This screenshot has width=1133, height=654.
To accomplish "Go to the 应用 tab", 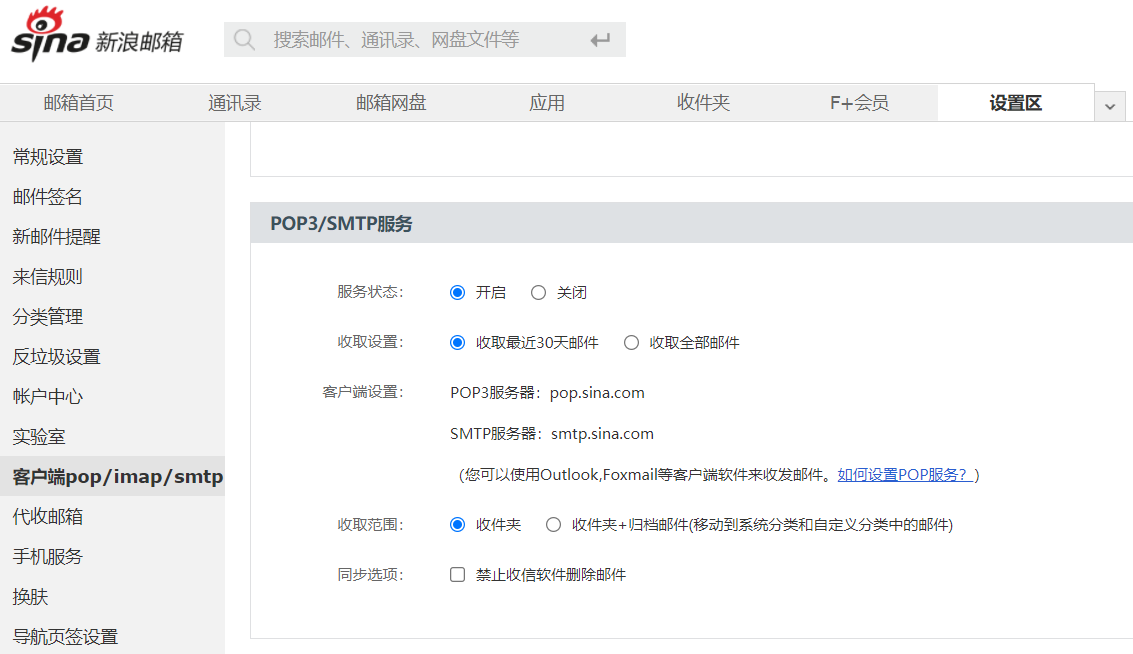I will (547, 103).
